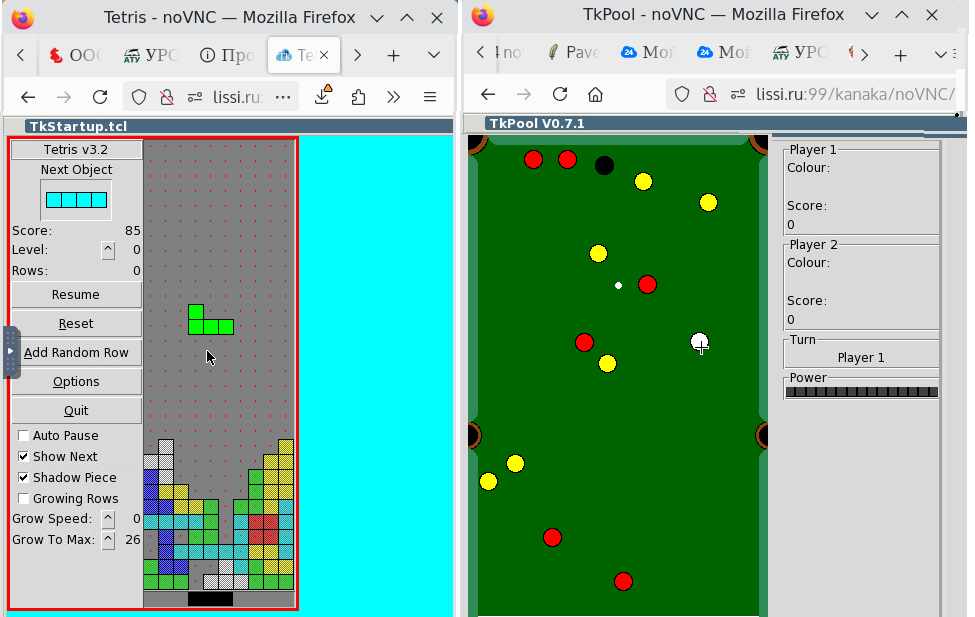The height and width of the screenshot is (617, 975).
Task: Open new tab plus in Tetris window
Action: pyautogui.click(x=393, y=55)
